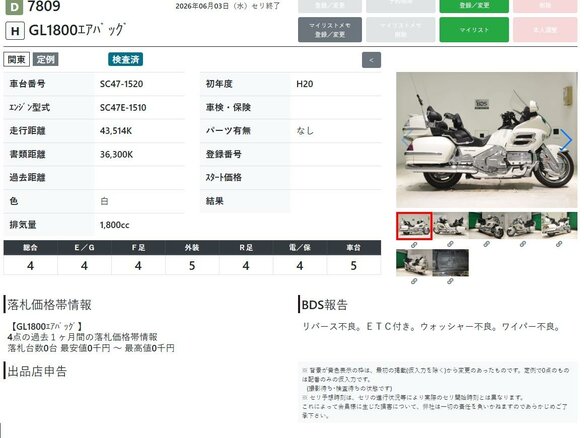Collapse panel with the gray chevron button
Viewport: 584px width, 438px height.
(371, 60)
